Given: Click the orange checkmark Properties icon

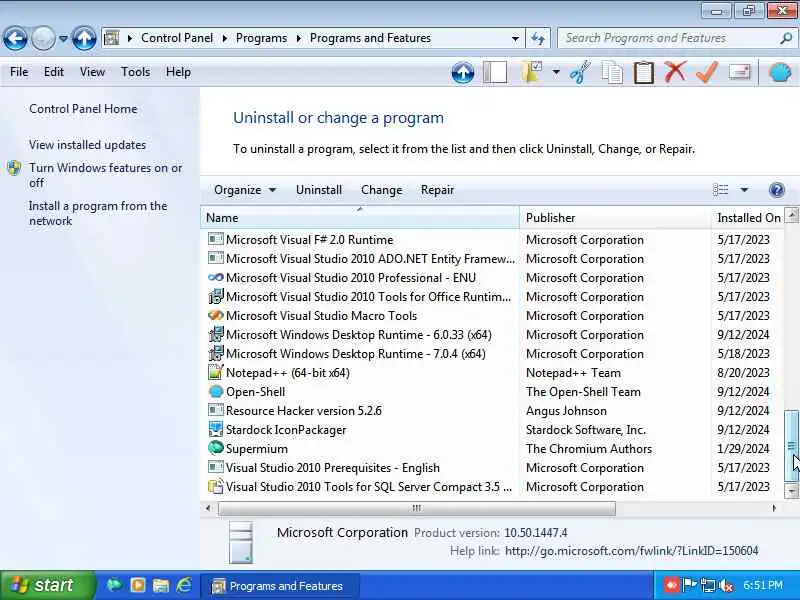Looking at the screenshot, I should point(707,72).
